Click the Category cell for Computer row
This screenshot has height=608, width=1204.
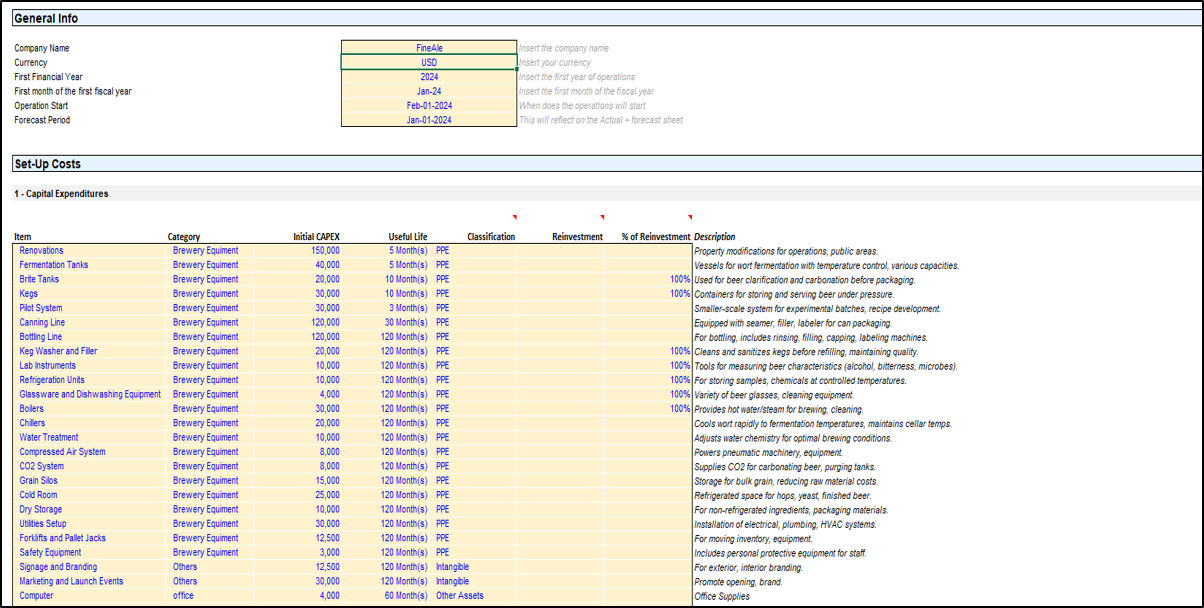[x=185, y=596]
